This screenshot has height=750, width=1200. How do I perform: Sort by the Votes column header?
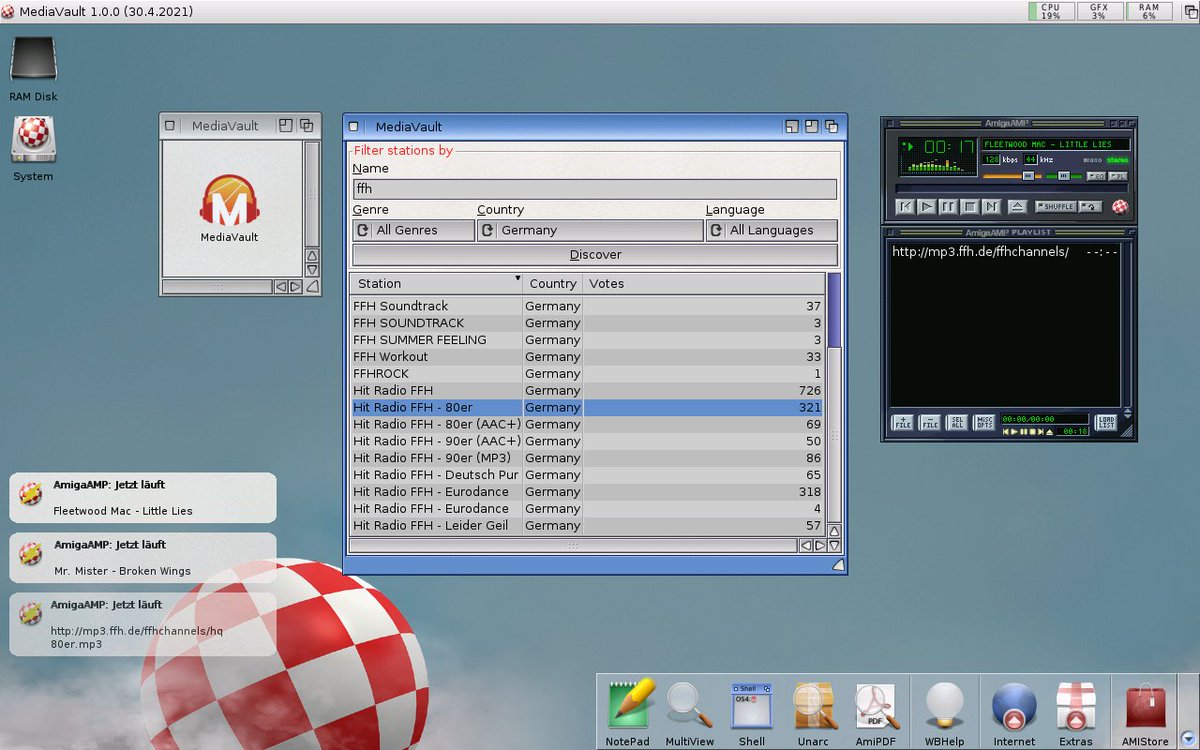(705, 284)
